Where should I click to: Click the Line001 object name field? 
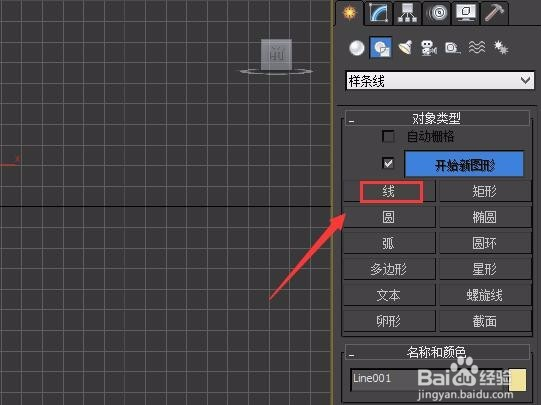click(428, 379)
